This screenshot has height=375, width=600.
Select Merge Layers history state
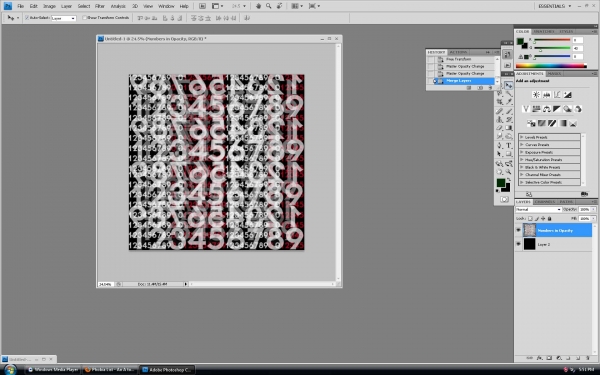pos(465,81)
